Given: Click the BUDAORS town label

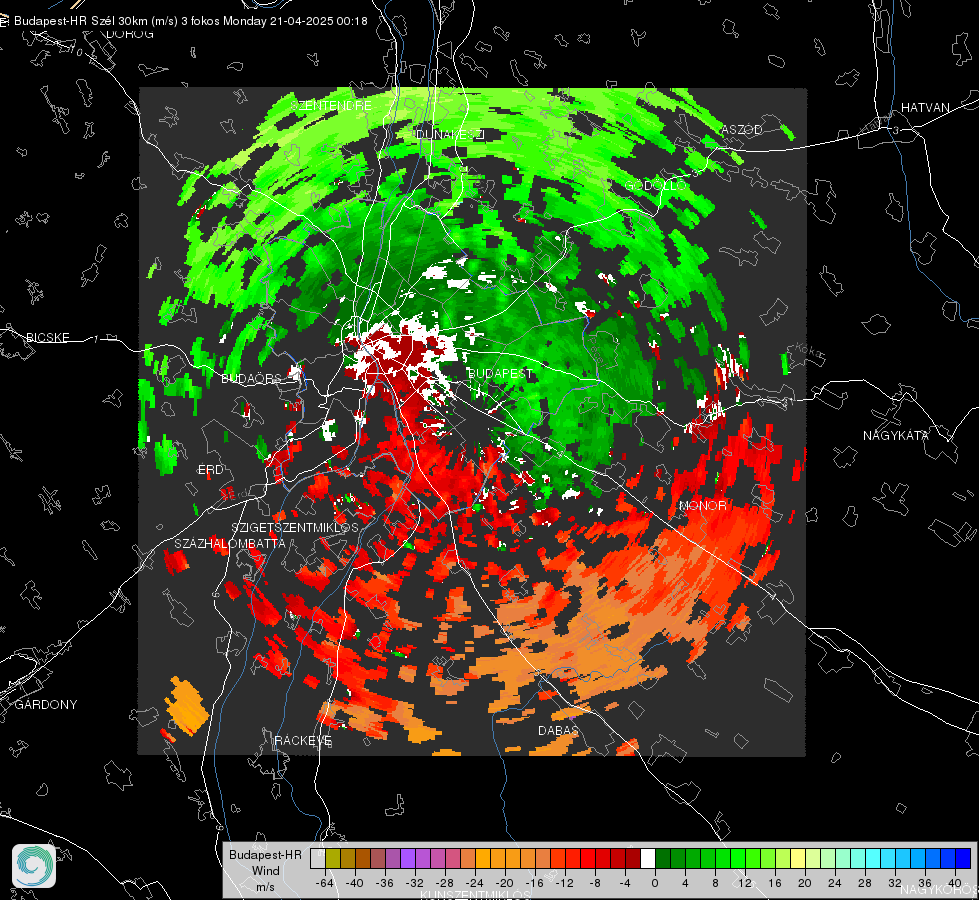Looking at the screenshot, I should 252,379.
